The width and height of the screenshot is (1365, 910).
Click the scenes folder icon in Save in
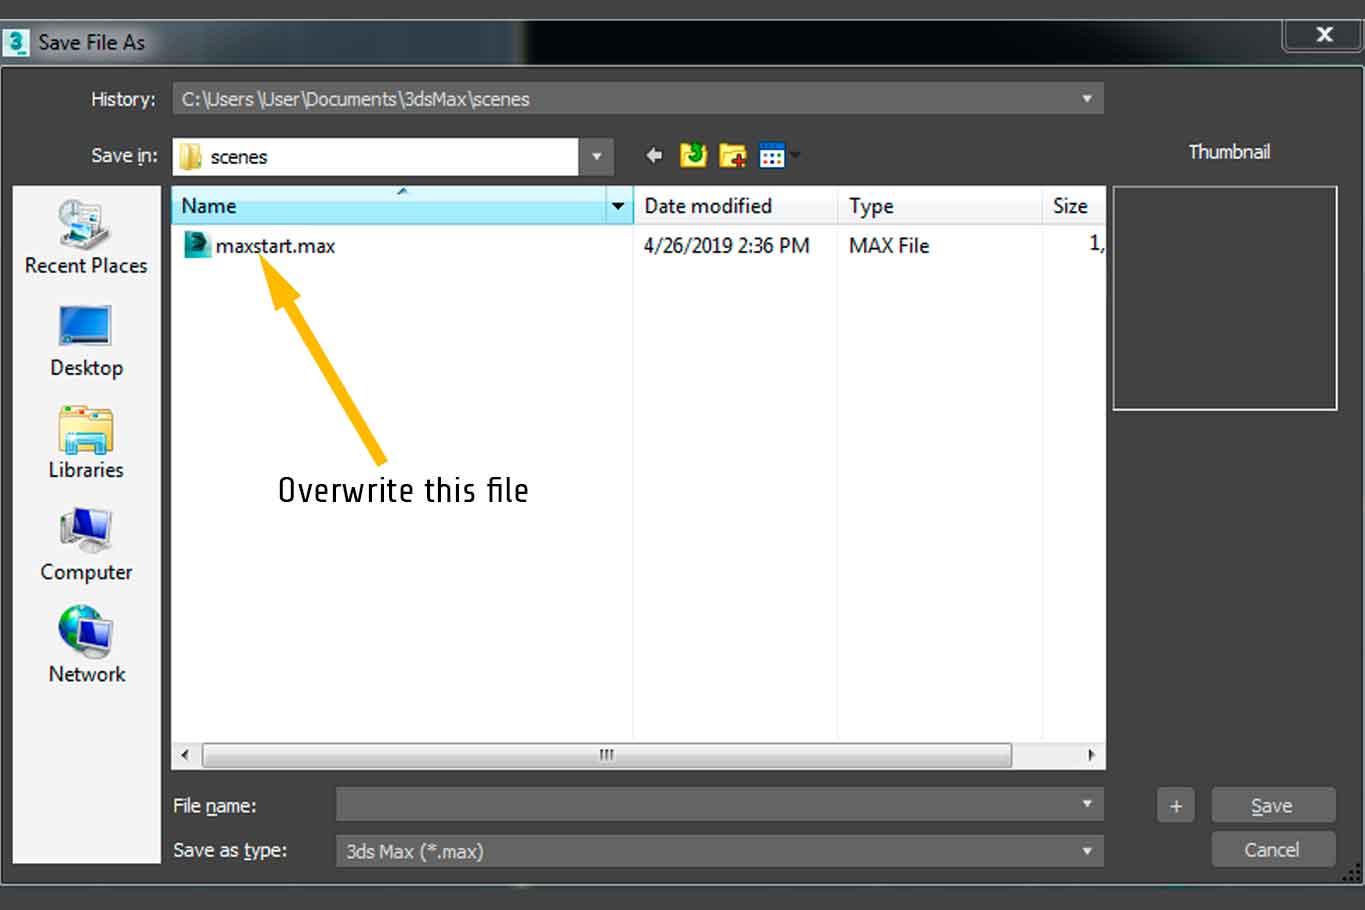pos(190,157)
